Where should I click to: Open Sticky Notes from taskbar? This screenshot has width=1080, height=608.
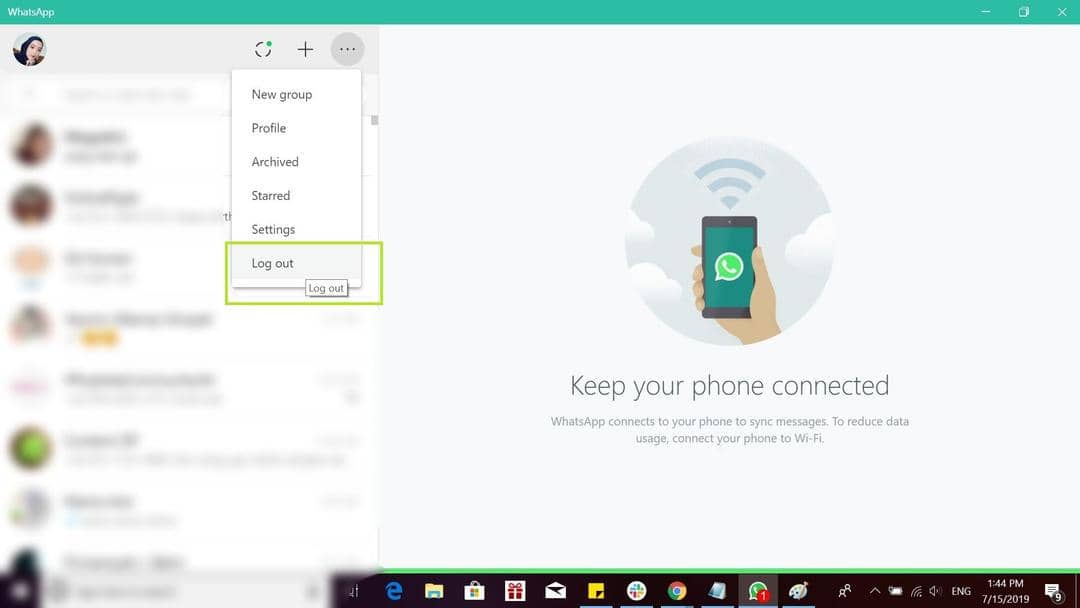pyautogui.click(x=596, y=591)
